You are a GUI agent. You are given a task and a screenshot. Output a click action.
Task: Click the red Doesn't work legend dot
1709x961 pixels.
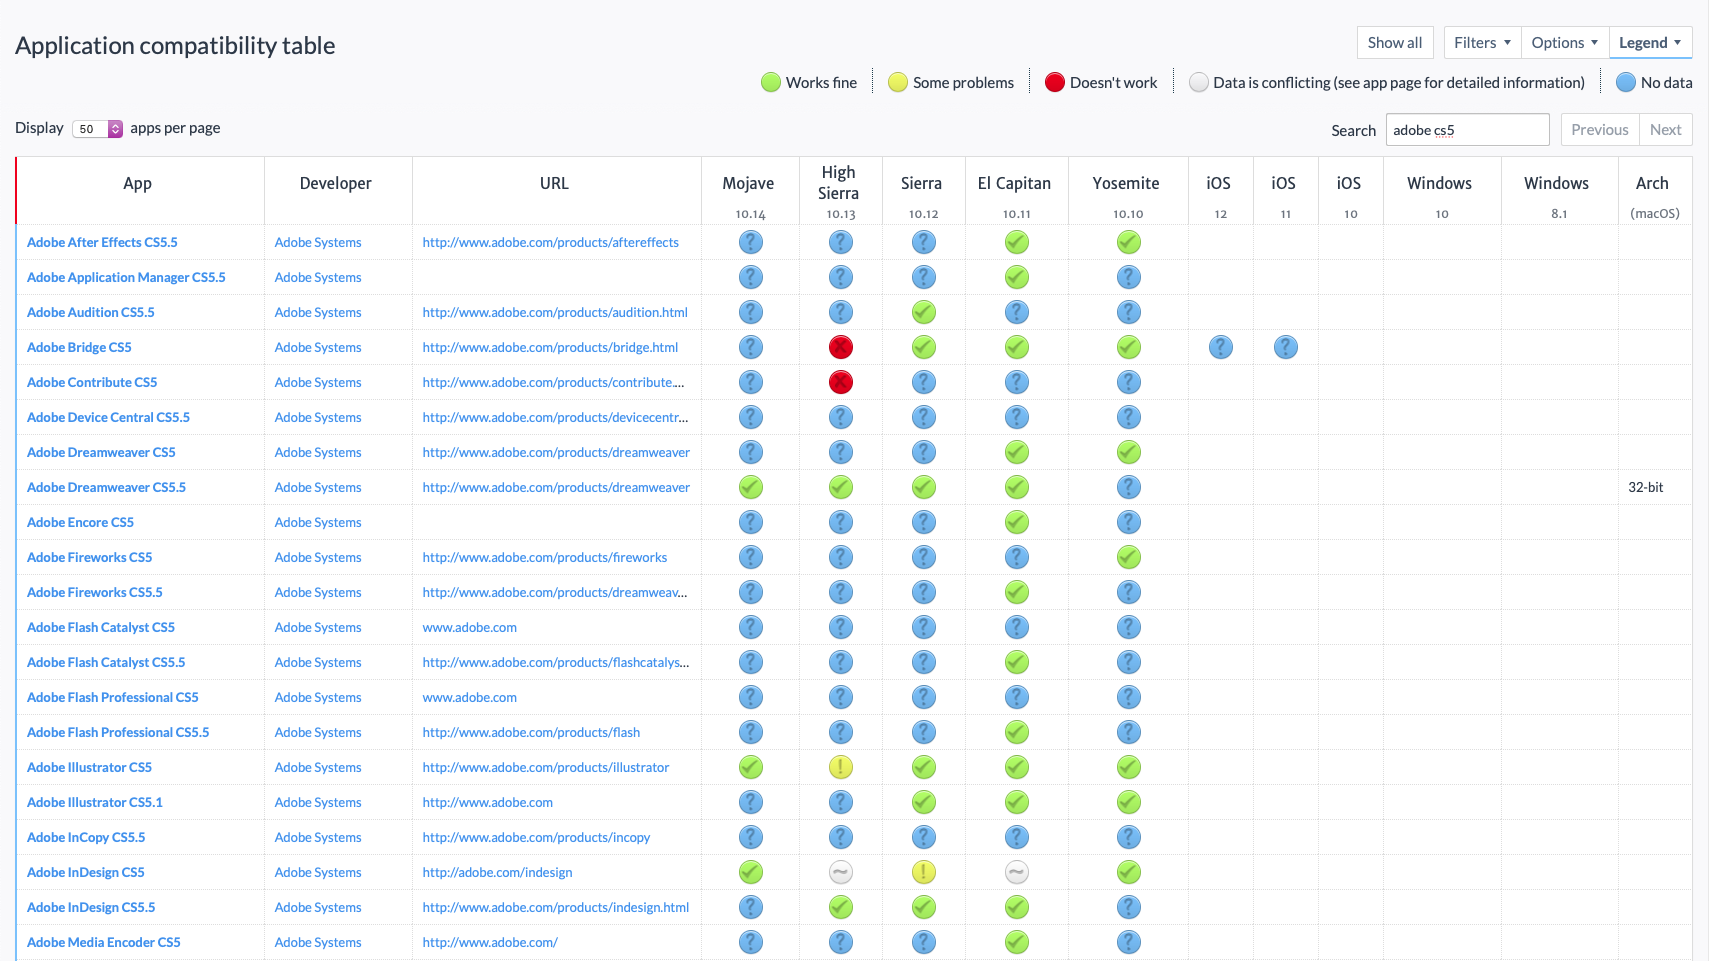click(x=1055, y=82)
